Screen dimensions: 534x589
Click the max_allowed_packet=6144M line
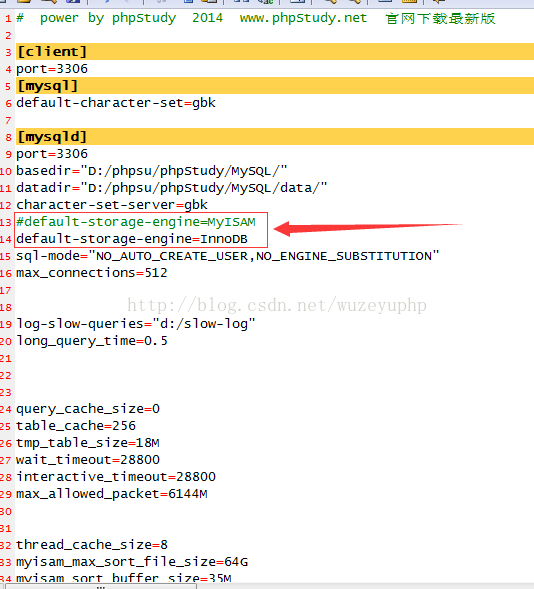tap(112, 494)
